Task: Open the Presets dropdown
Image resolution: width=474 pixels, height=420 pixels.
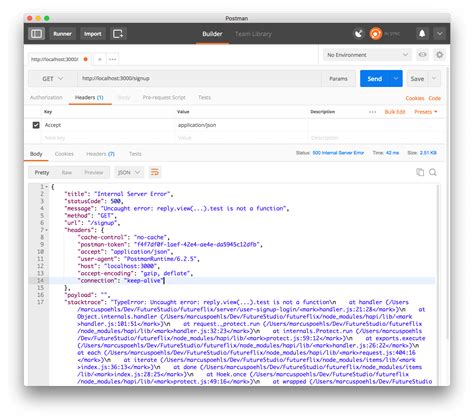Action: tap(426, 112)
